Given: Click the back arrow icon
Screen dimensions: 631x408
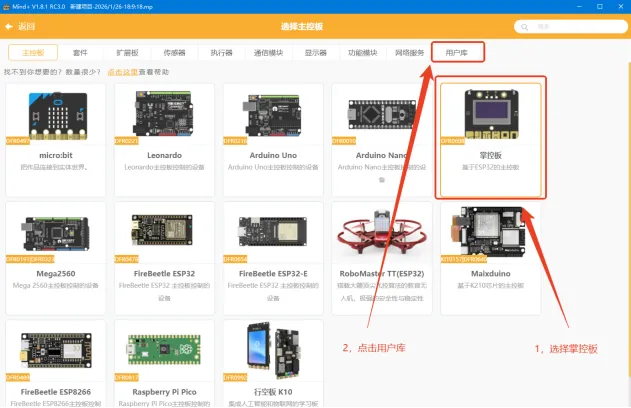Looking at the screenshot, I should tap(9, 27).
